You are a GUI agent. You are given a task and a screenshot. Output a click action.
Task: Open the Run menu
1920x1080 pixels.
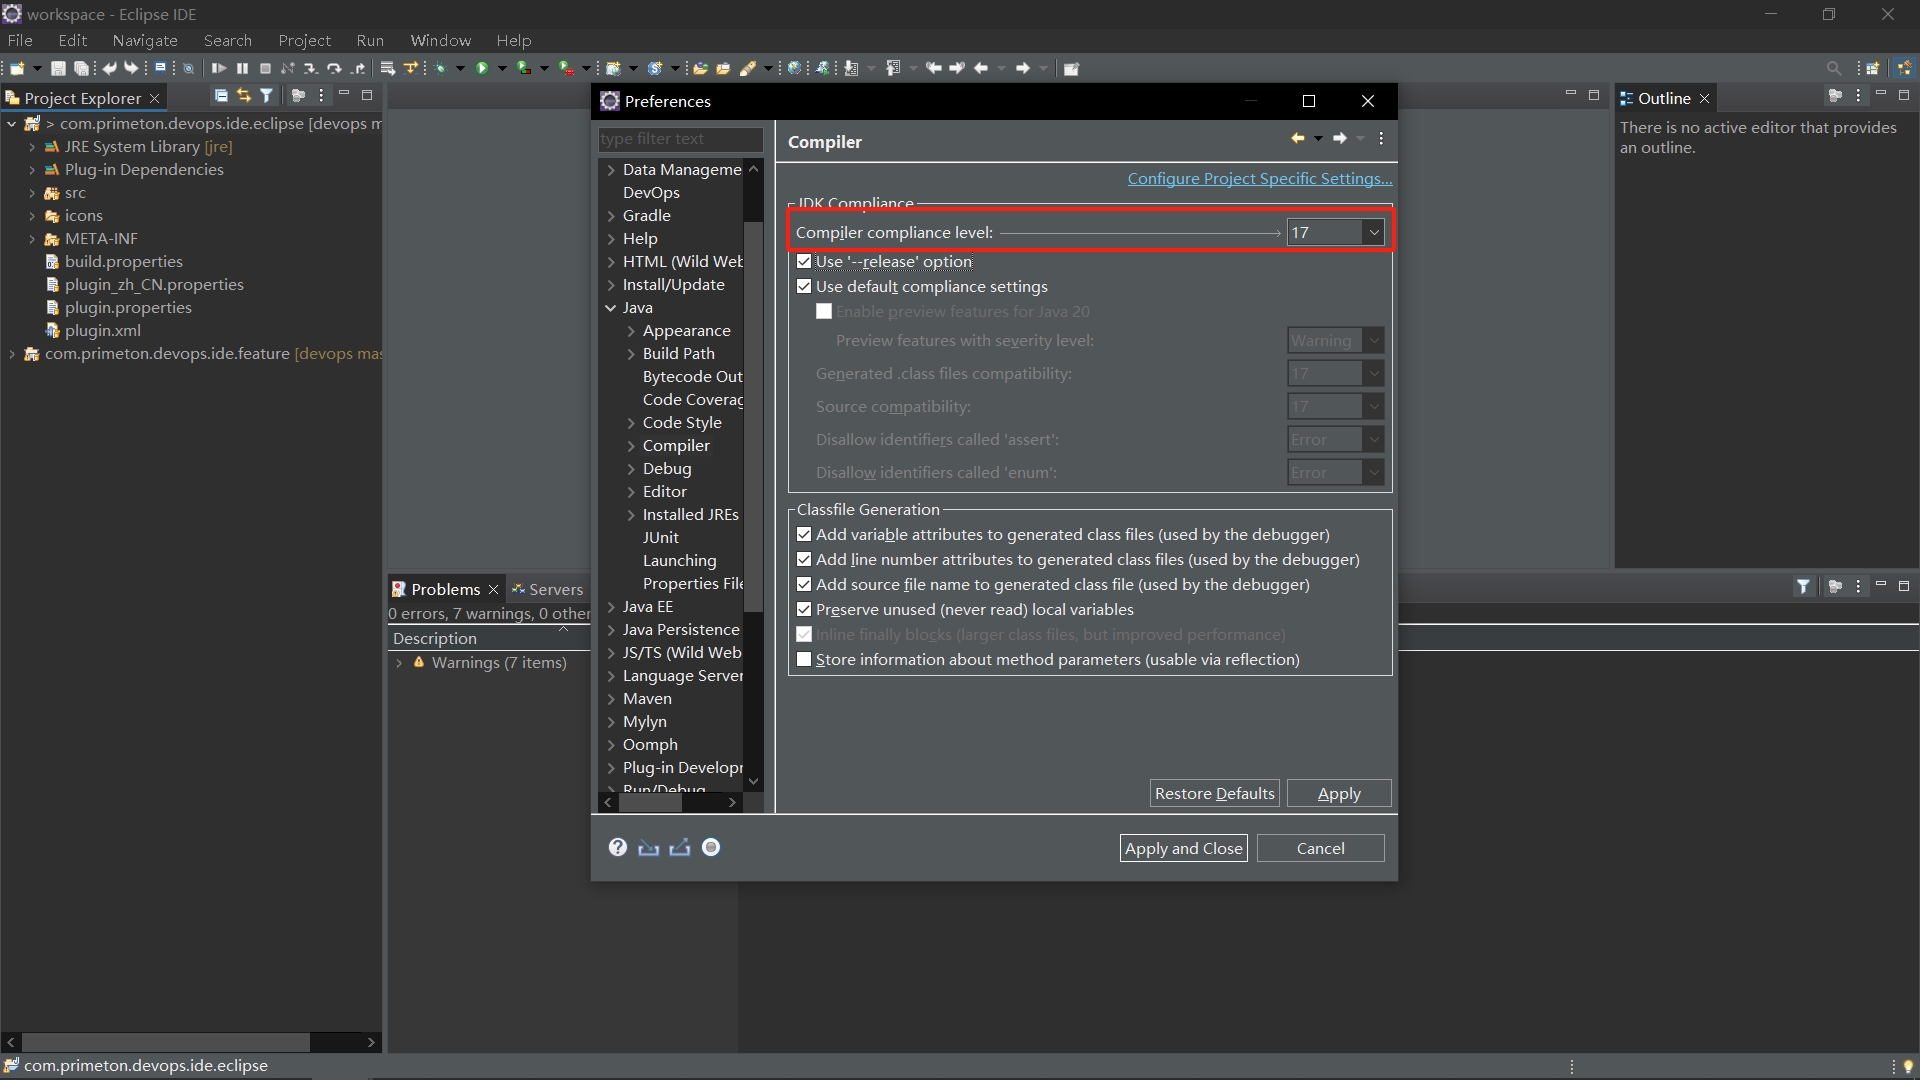click(371, 40)
